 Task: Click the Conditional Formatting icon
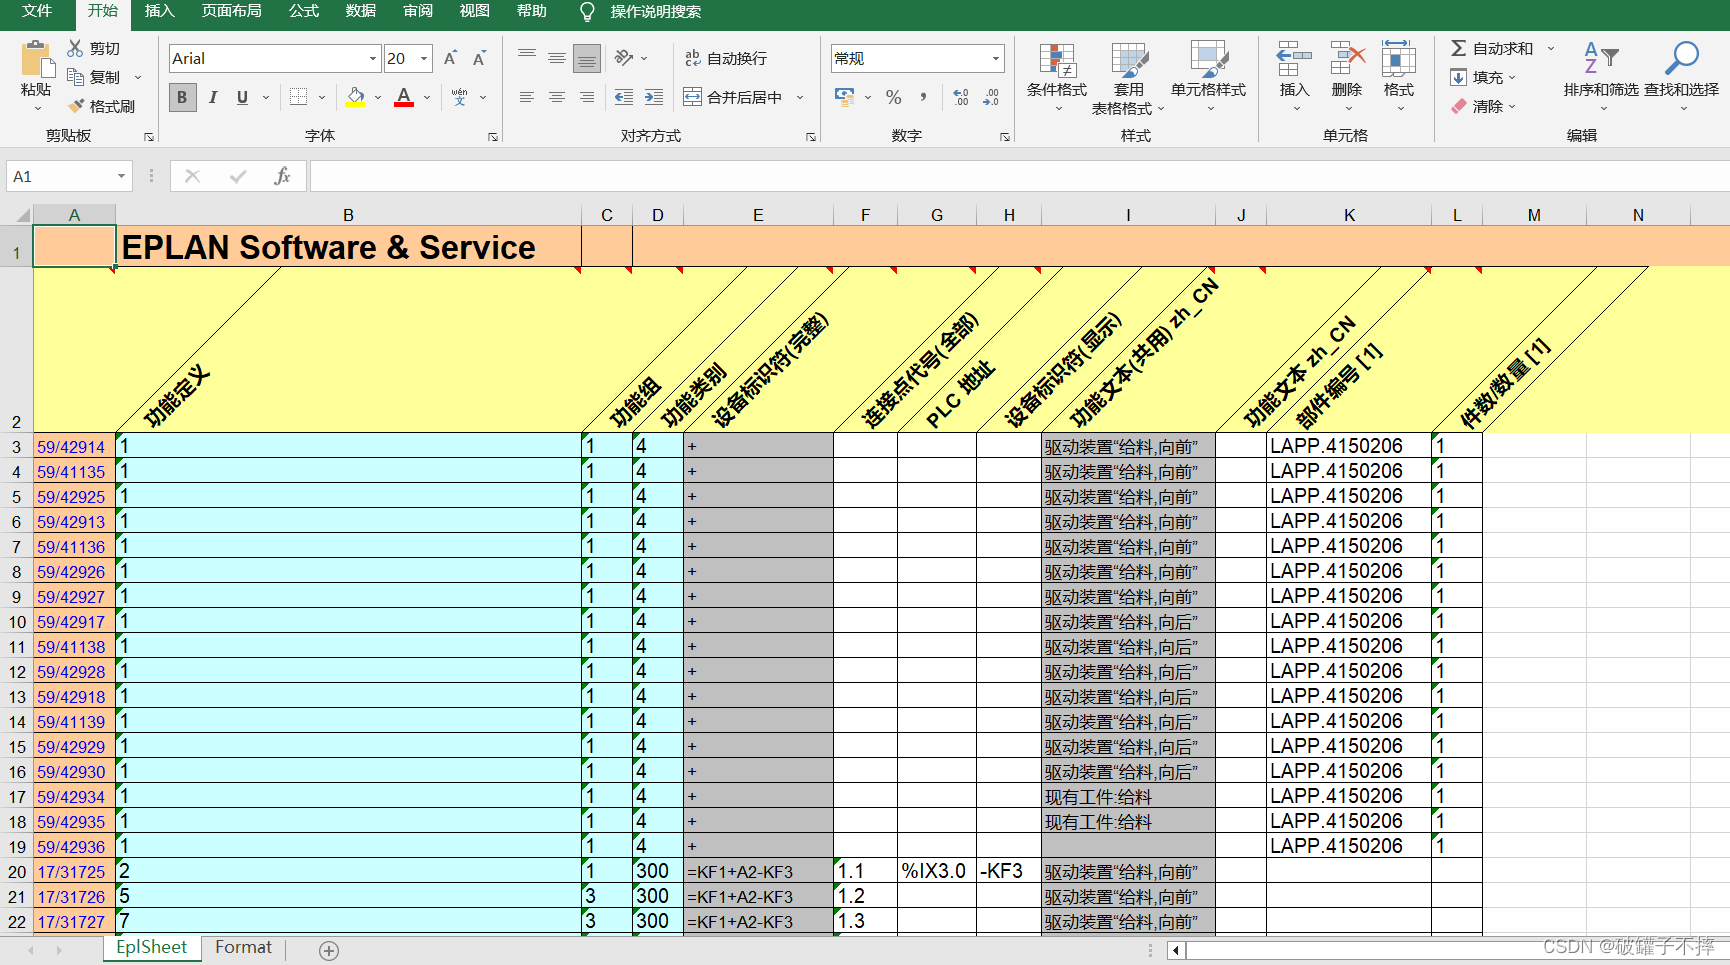pyautogui.click(x=1056, y=62)
